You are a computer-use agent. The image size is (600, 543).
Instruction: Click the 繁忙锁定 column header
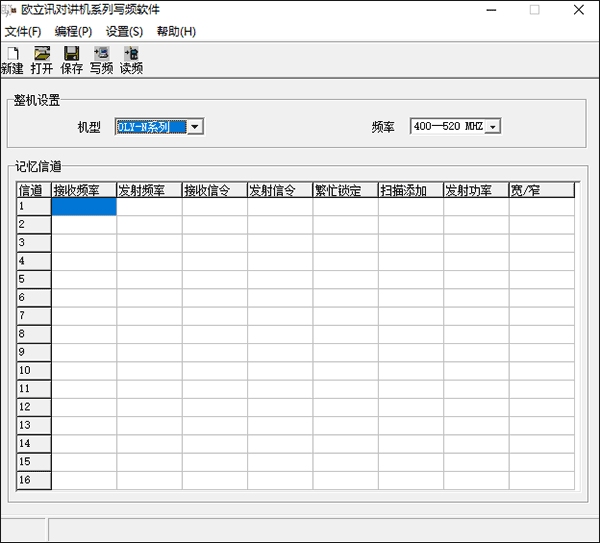(x=346, y=190)
